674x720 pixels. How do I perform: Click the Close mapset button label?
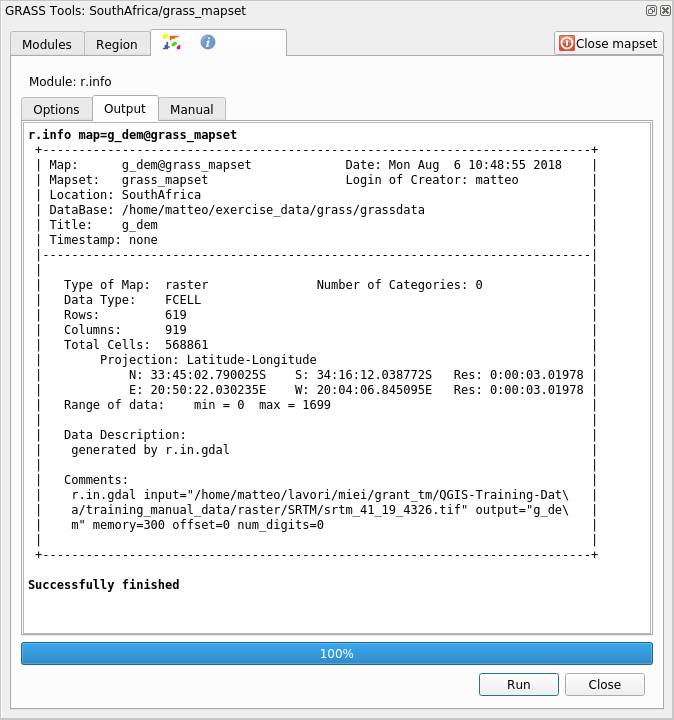point(617,43)
